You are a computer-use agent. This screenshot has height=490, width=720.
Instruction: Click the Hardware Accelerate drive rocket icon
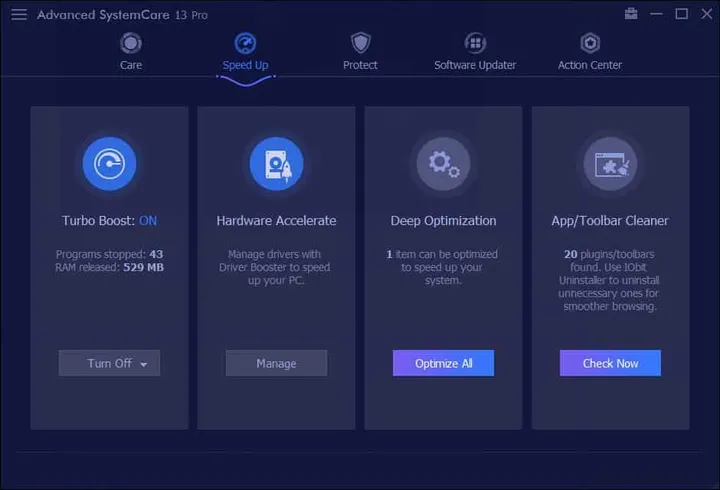(276, 163)
